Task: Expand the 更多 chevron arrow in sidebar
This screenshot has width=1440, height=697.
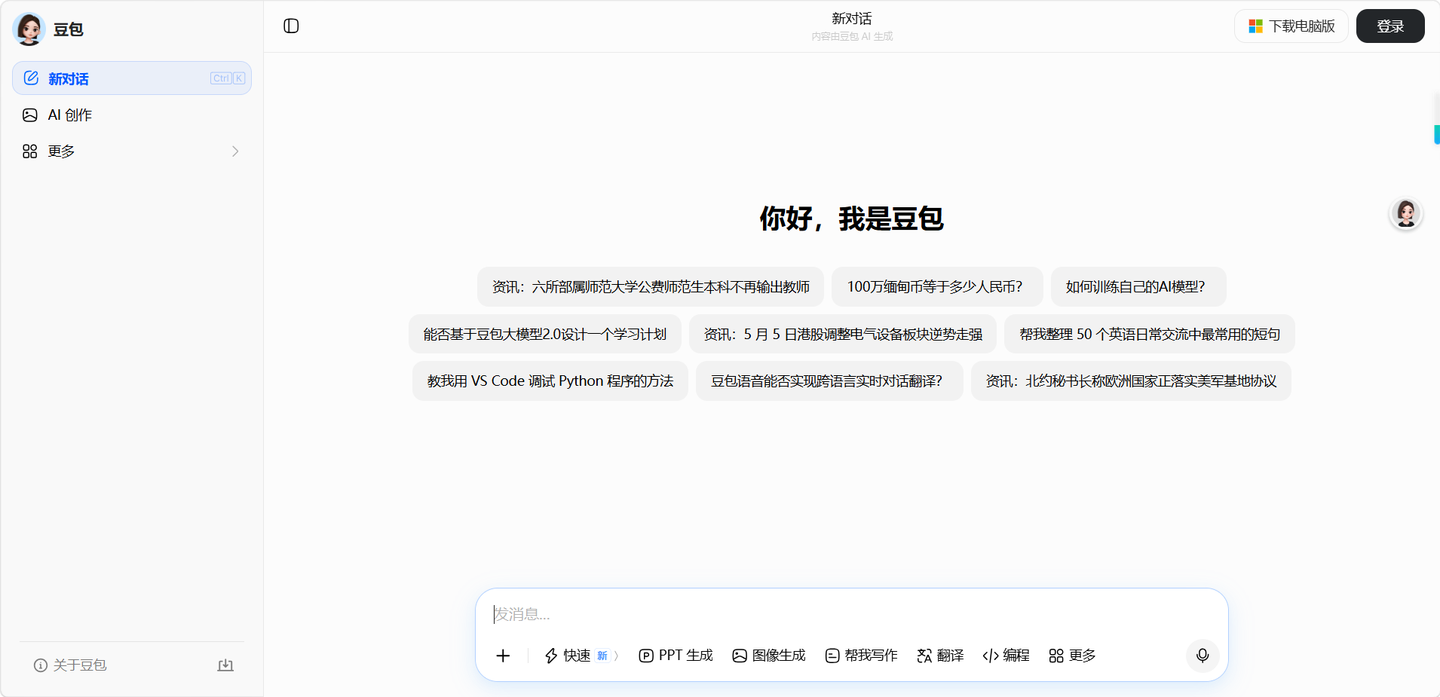Action: point(235,151)
